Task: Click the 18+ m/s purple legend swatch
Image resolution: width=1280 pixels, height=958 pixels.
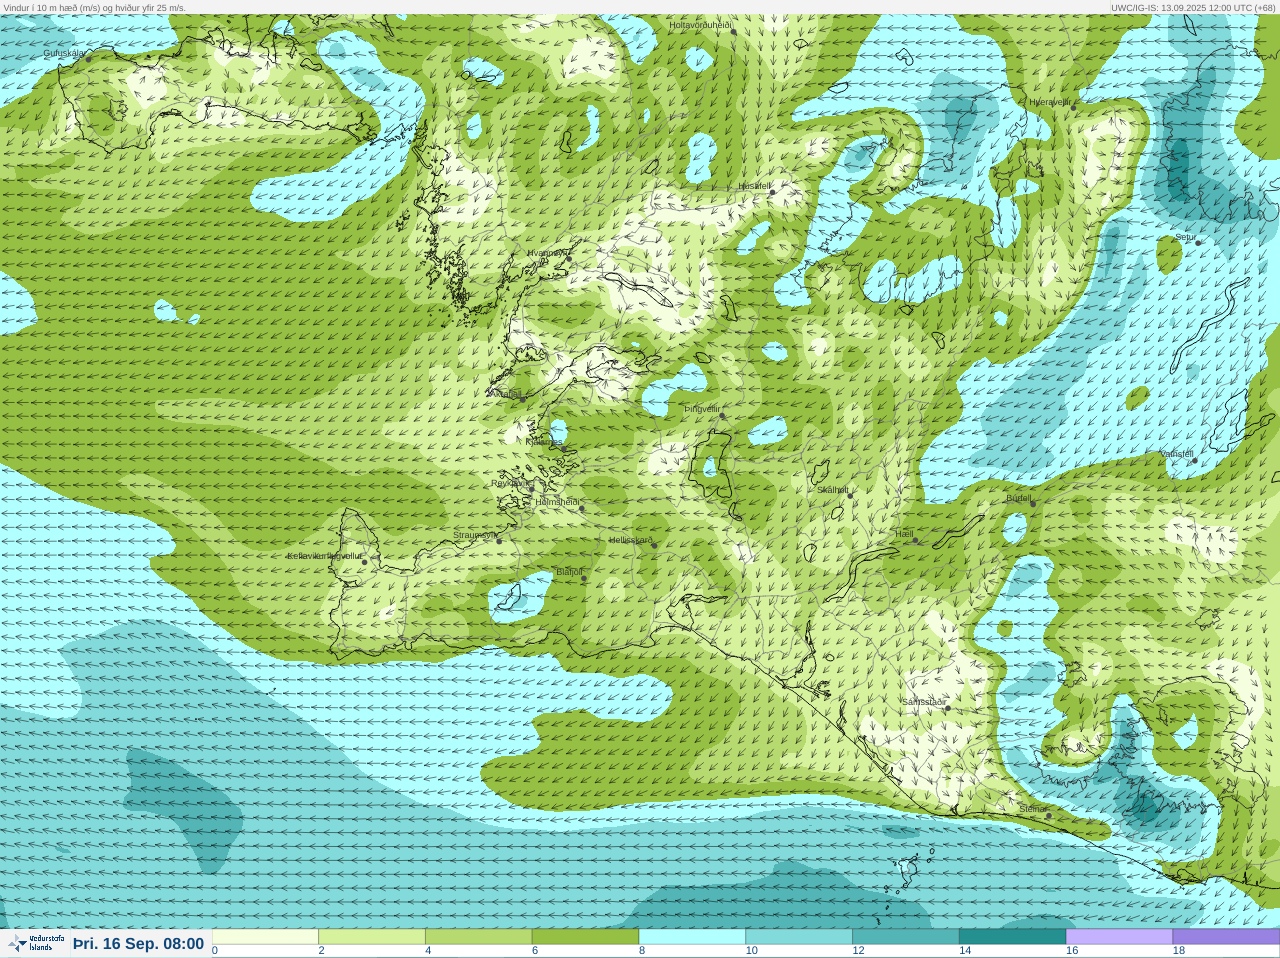Action: coord(1226,937)
